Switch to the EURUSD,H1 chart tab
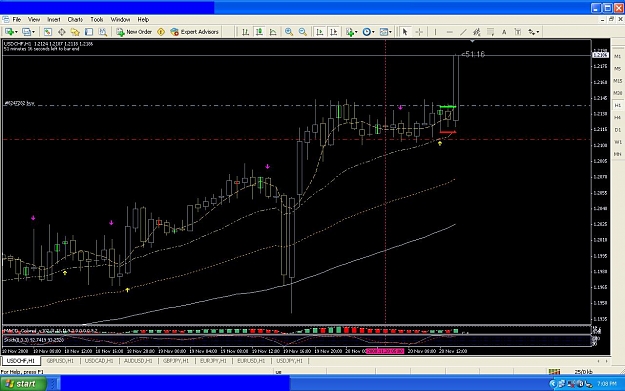 point(251,361)
